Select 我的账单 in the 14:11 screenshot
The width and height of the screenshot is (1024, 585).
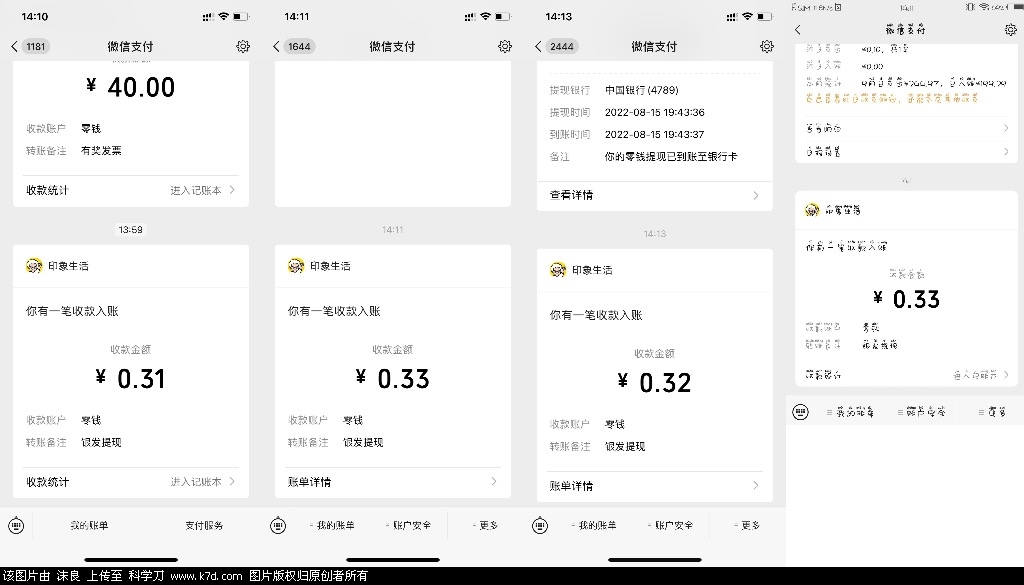(x=332, y=525)
